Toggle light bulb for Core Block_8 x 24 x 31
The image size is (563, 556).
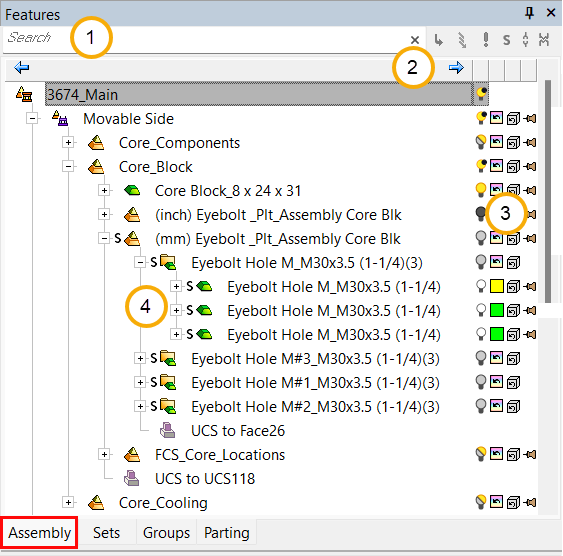[x=481, y=190]
